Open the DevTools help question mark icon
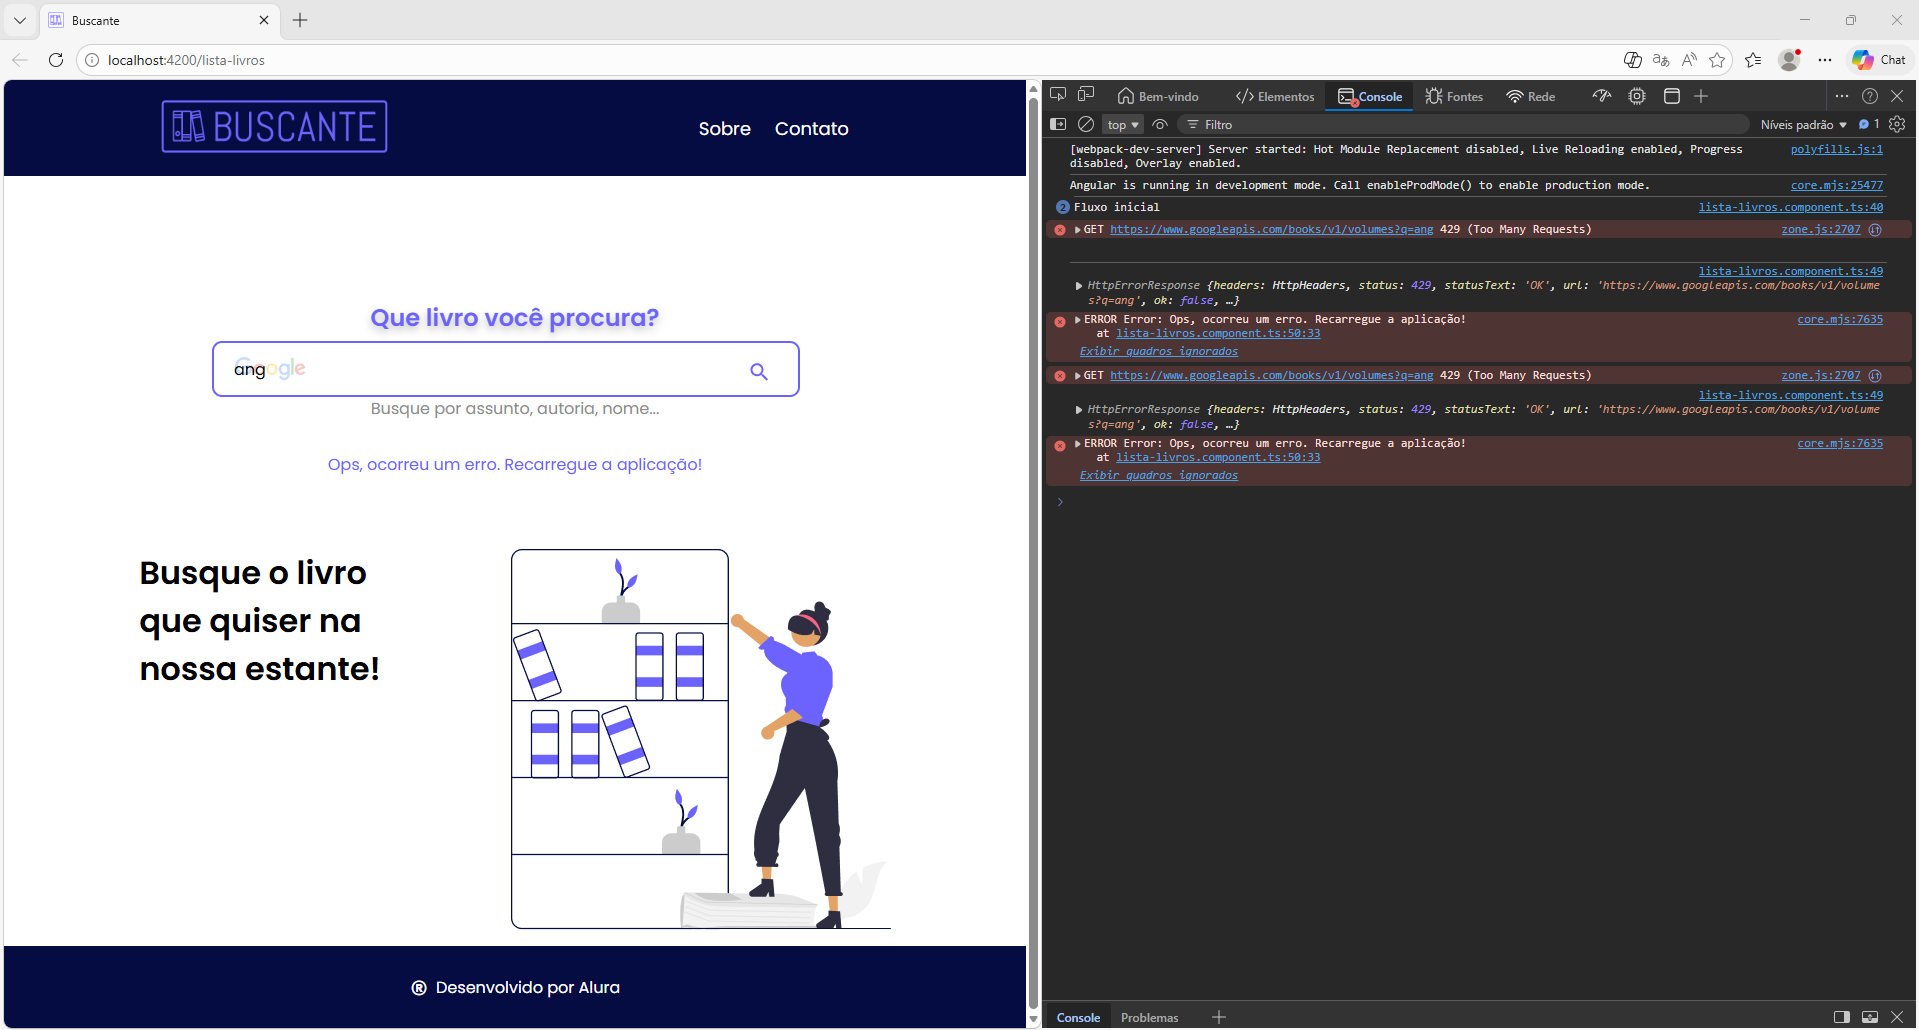1919x1030 pixels. [x=1870, y=96]
